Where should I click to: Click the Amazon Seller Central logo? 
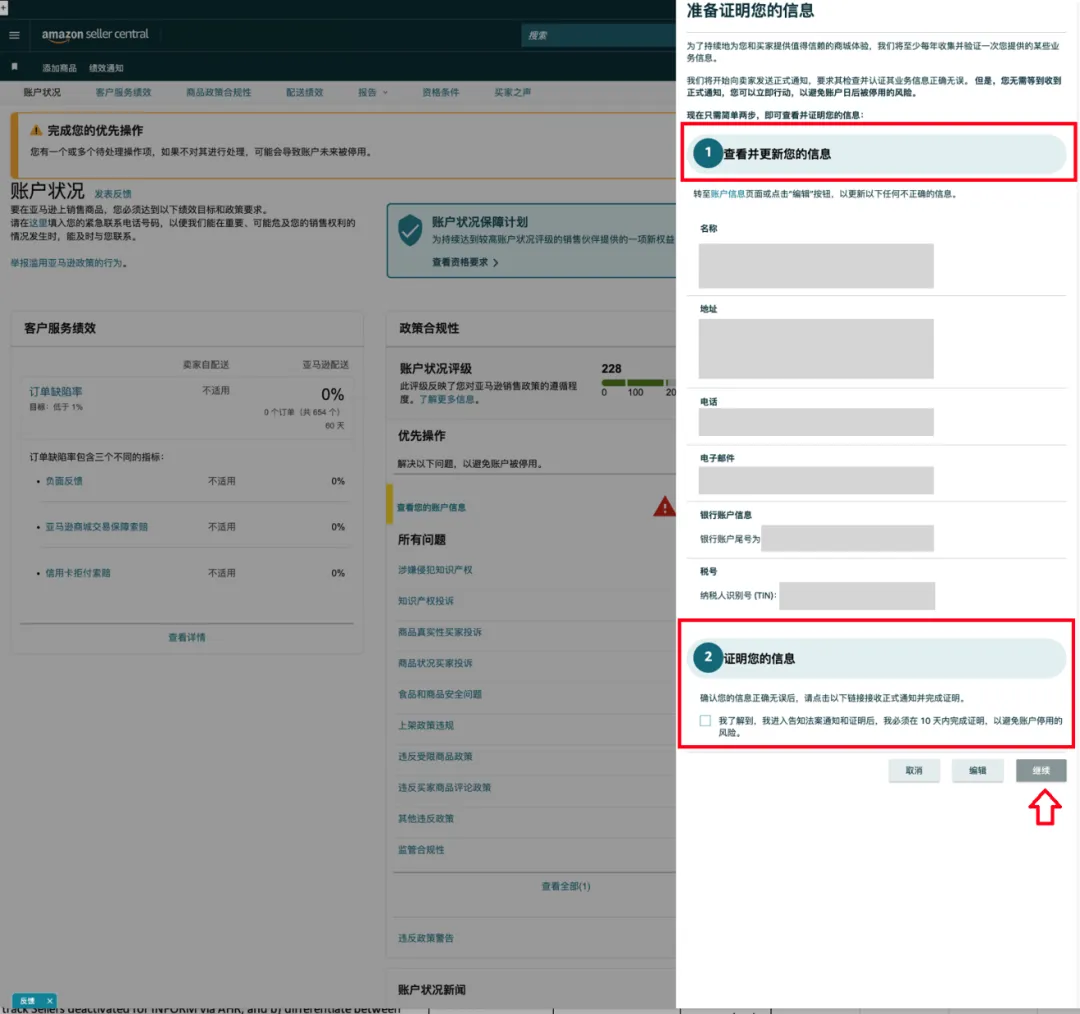95,35
